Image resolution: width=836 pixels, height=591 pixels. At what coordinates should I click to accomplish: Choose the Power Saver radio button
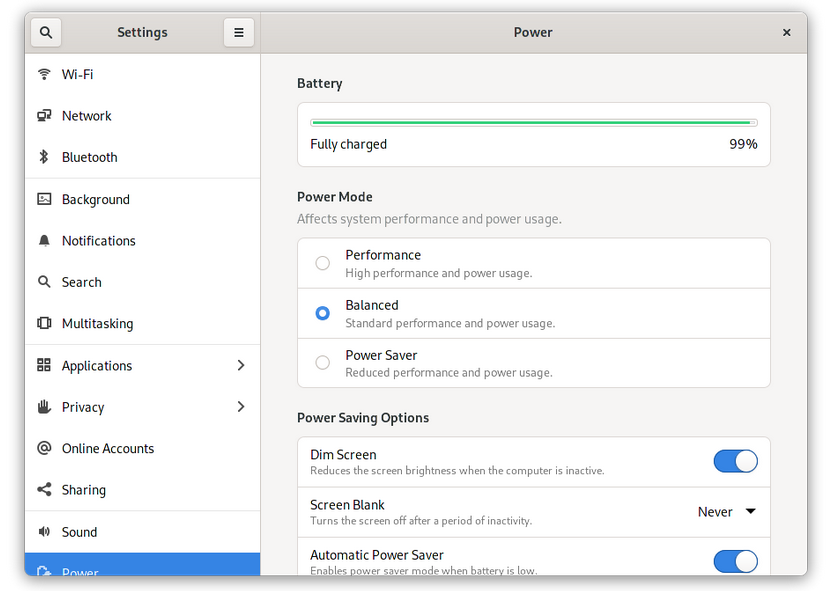[322, 363]
